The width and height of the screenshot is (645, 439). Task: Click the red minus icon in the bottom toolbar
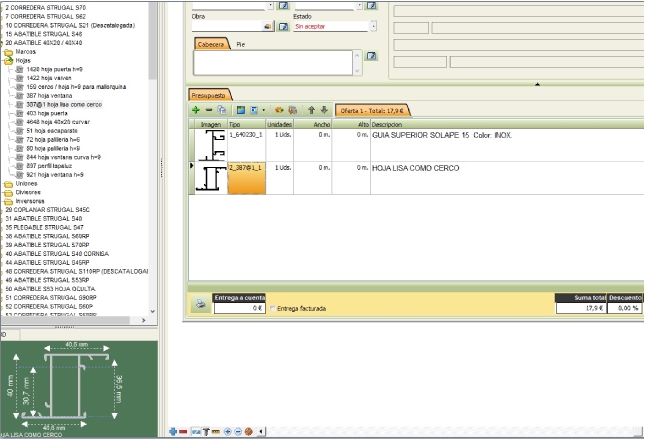coord(183,432)
